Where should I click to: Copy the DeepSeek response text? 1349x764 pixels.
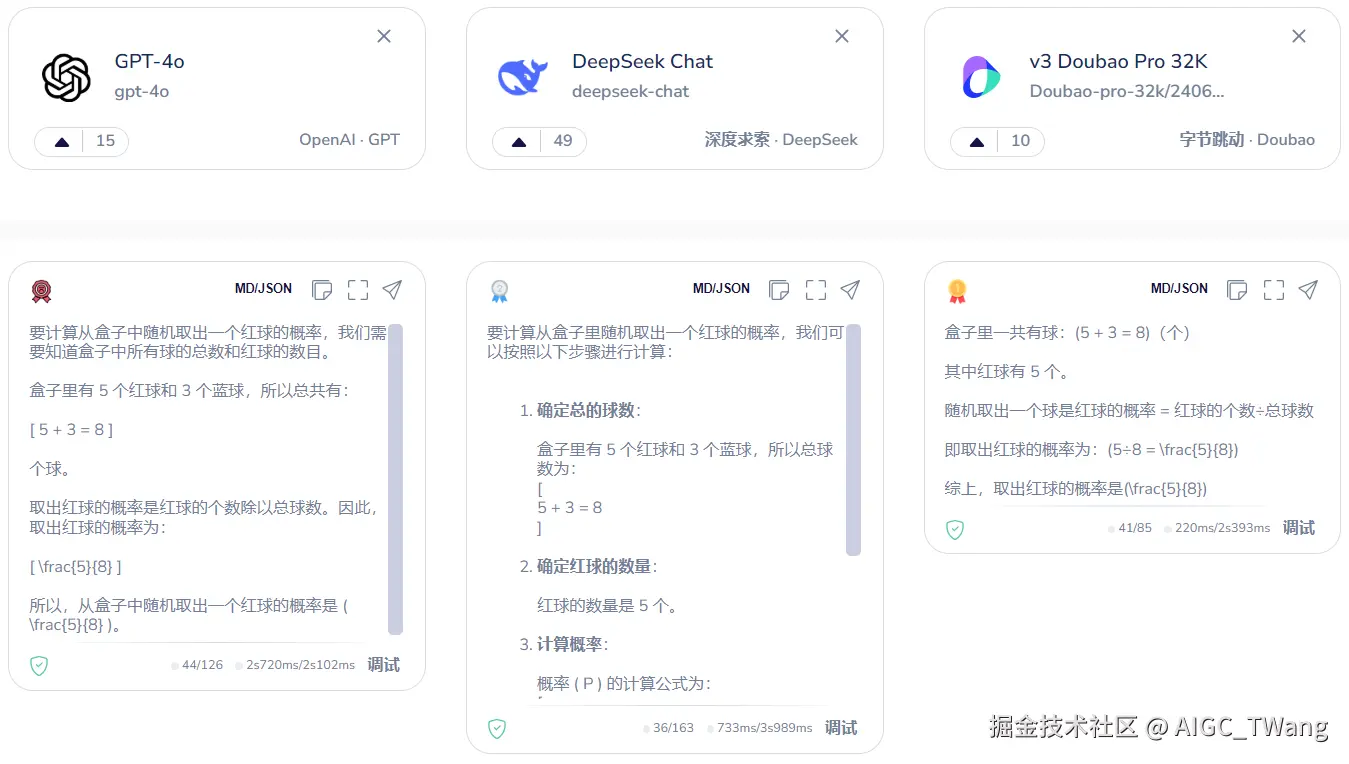(x=779, y=290)
